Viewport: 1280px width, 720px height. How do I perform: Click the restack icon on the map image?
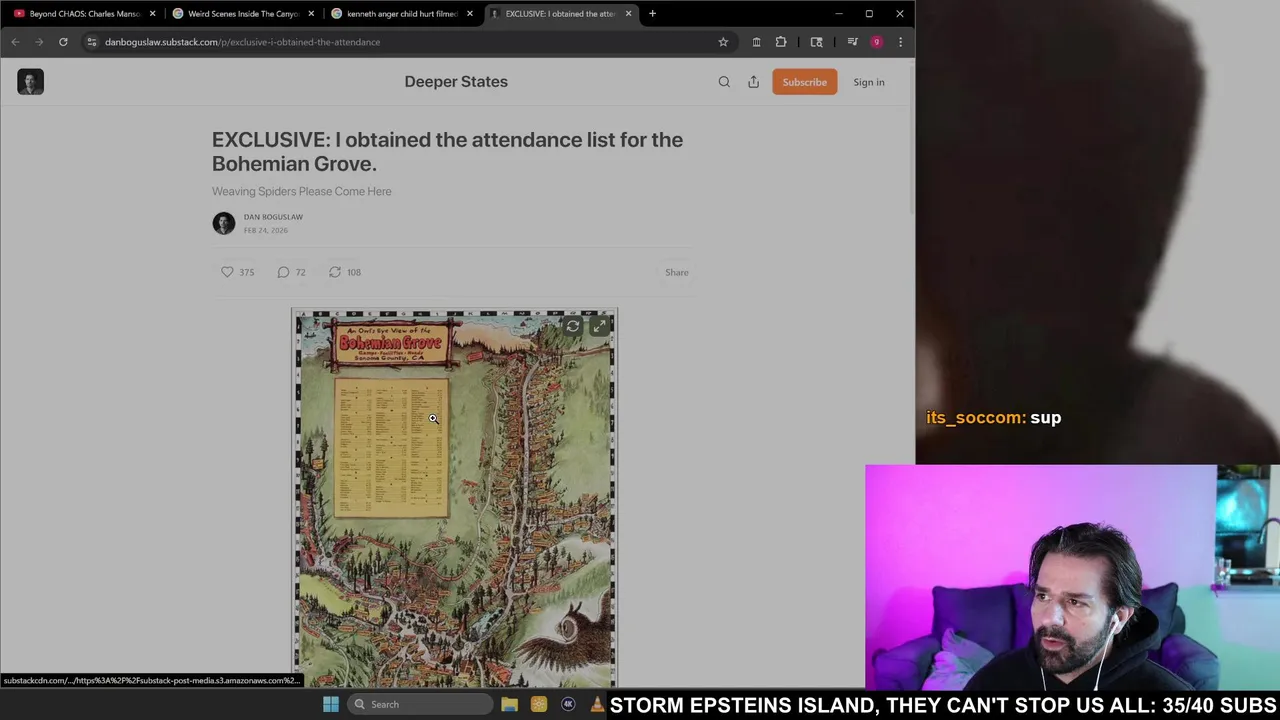(572, 326)
